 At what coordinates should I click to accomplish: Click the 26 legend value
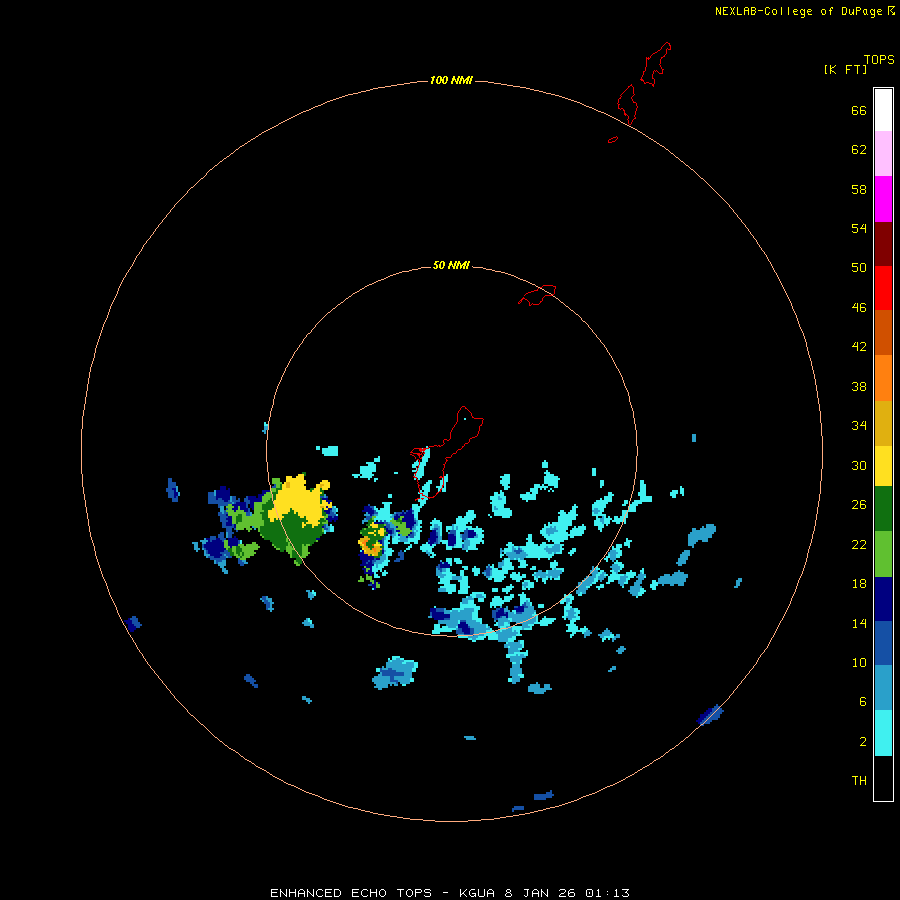click(x=859, y=505)
